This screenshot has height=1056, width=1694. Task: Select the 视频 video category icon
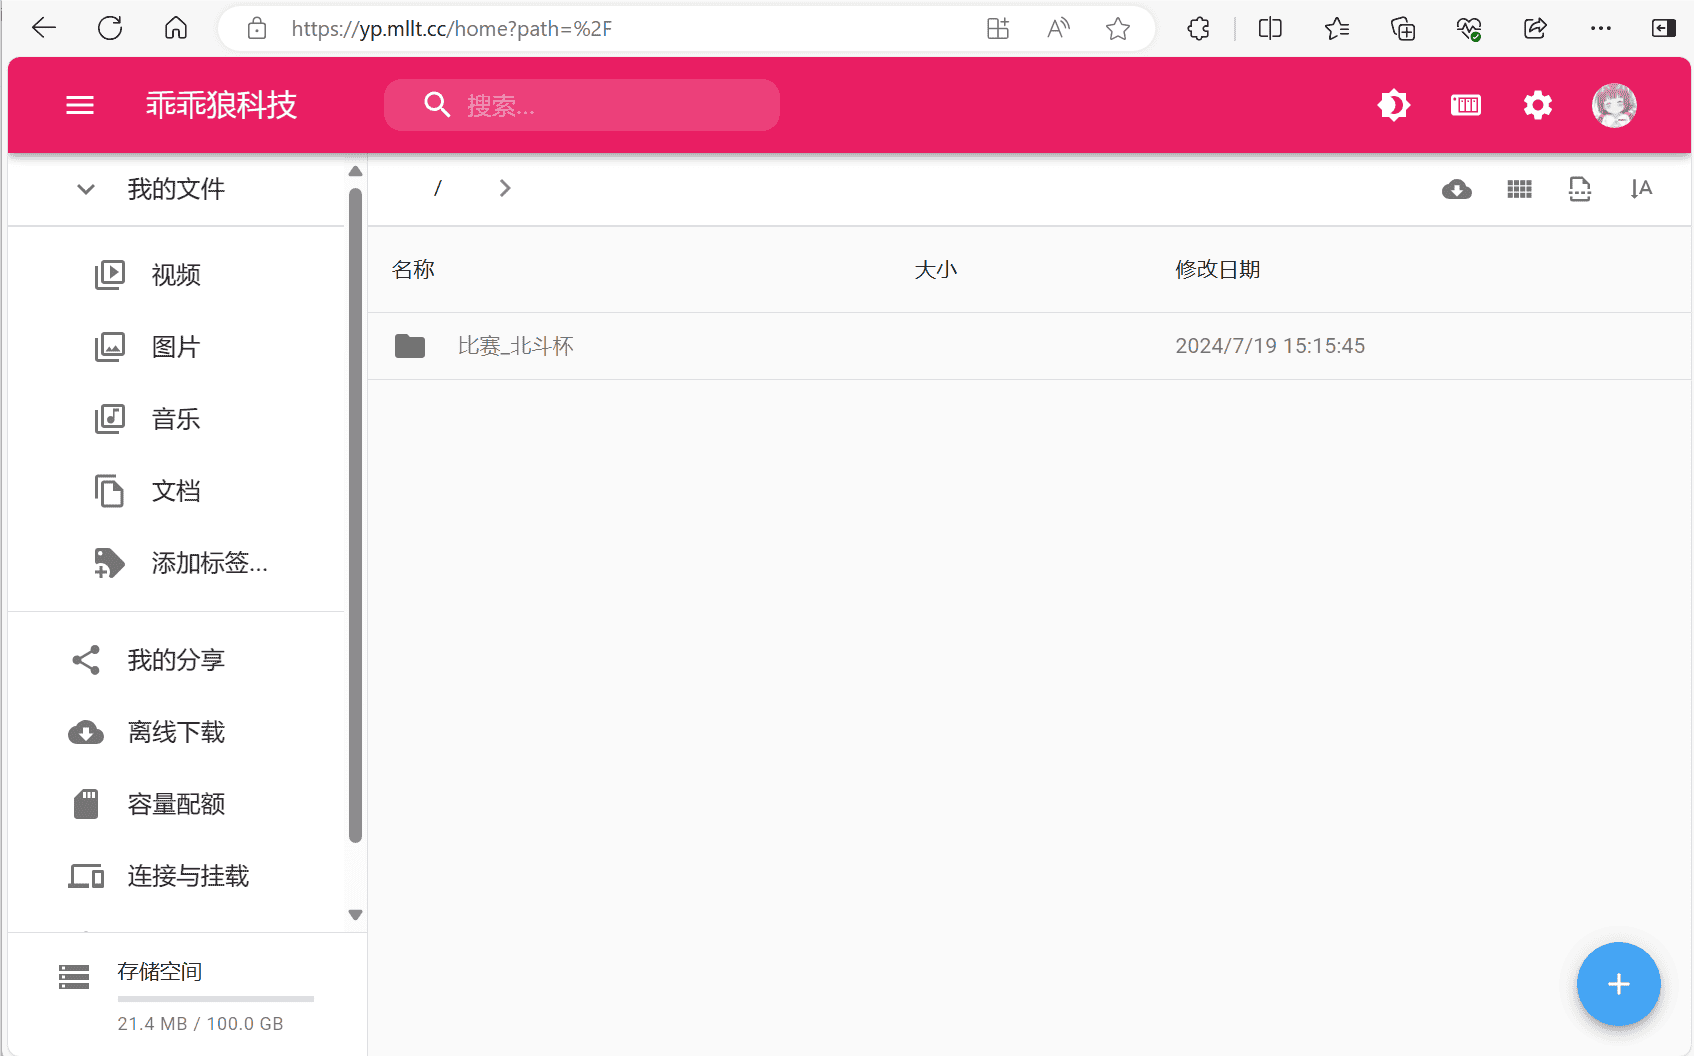click(x=110, y=274)
